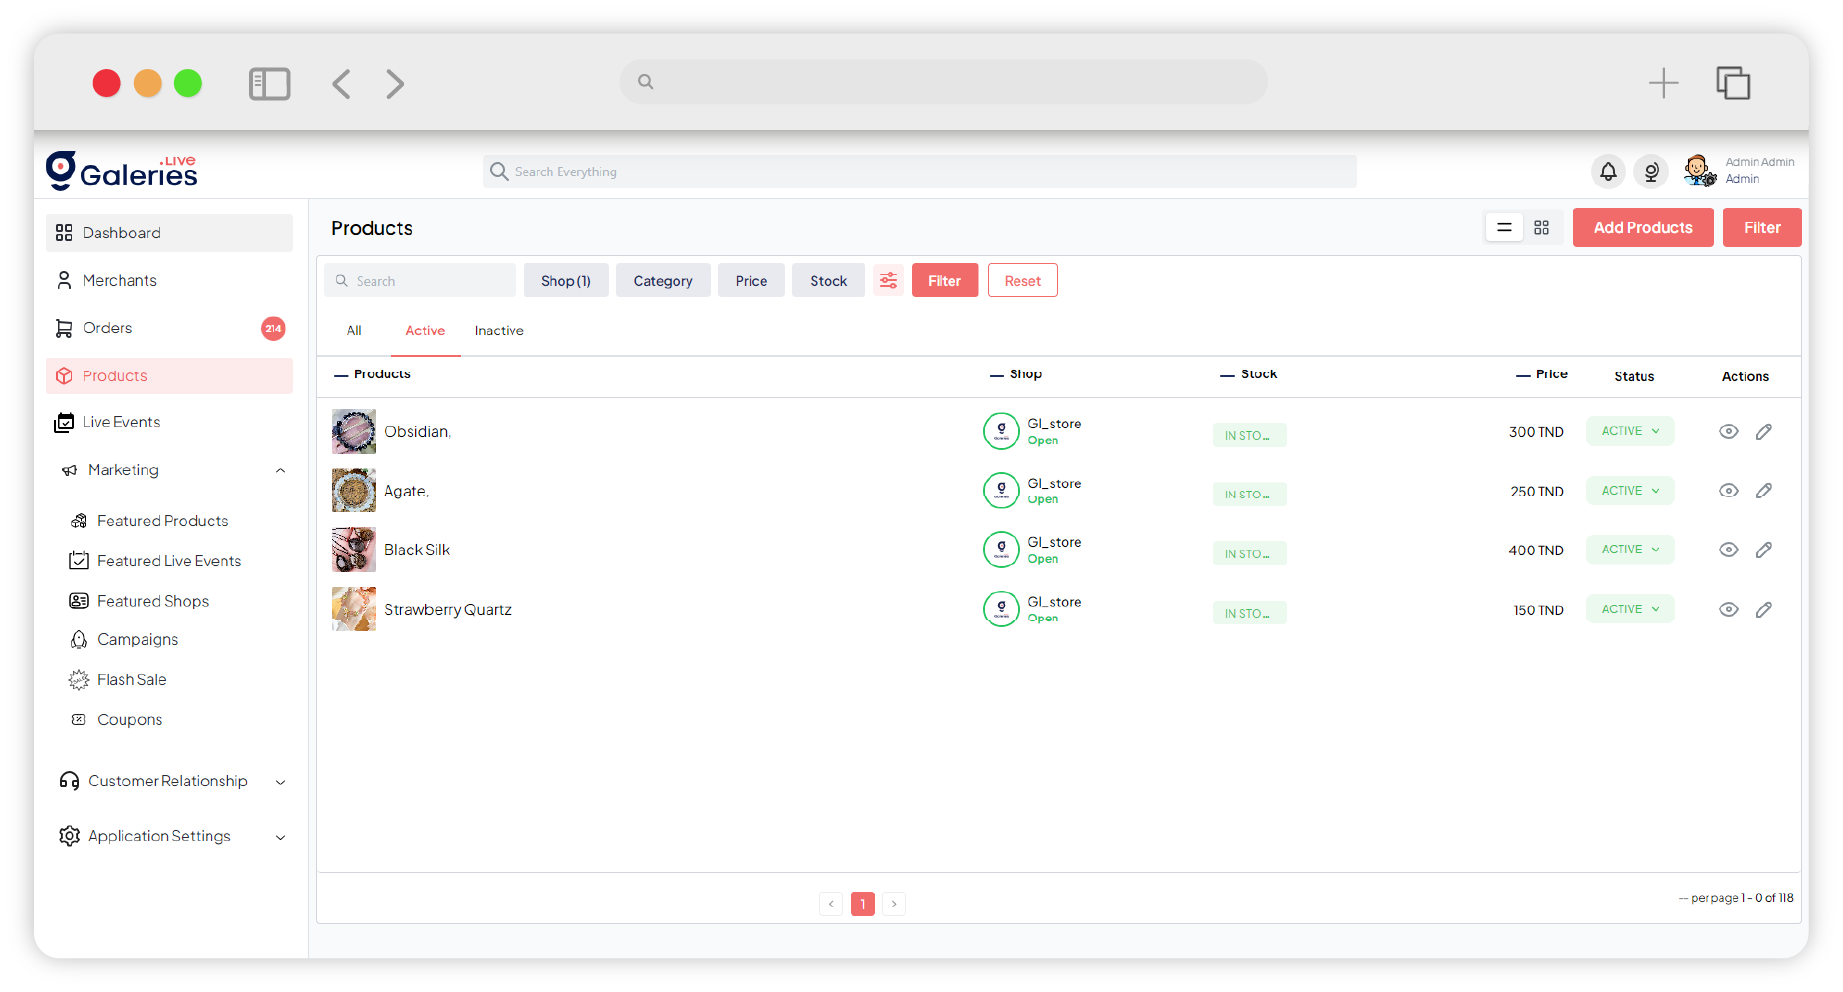1843x992 pixels.
Task: View Agate product with eye icon
Action: 1728,491
